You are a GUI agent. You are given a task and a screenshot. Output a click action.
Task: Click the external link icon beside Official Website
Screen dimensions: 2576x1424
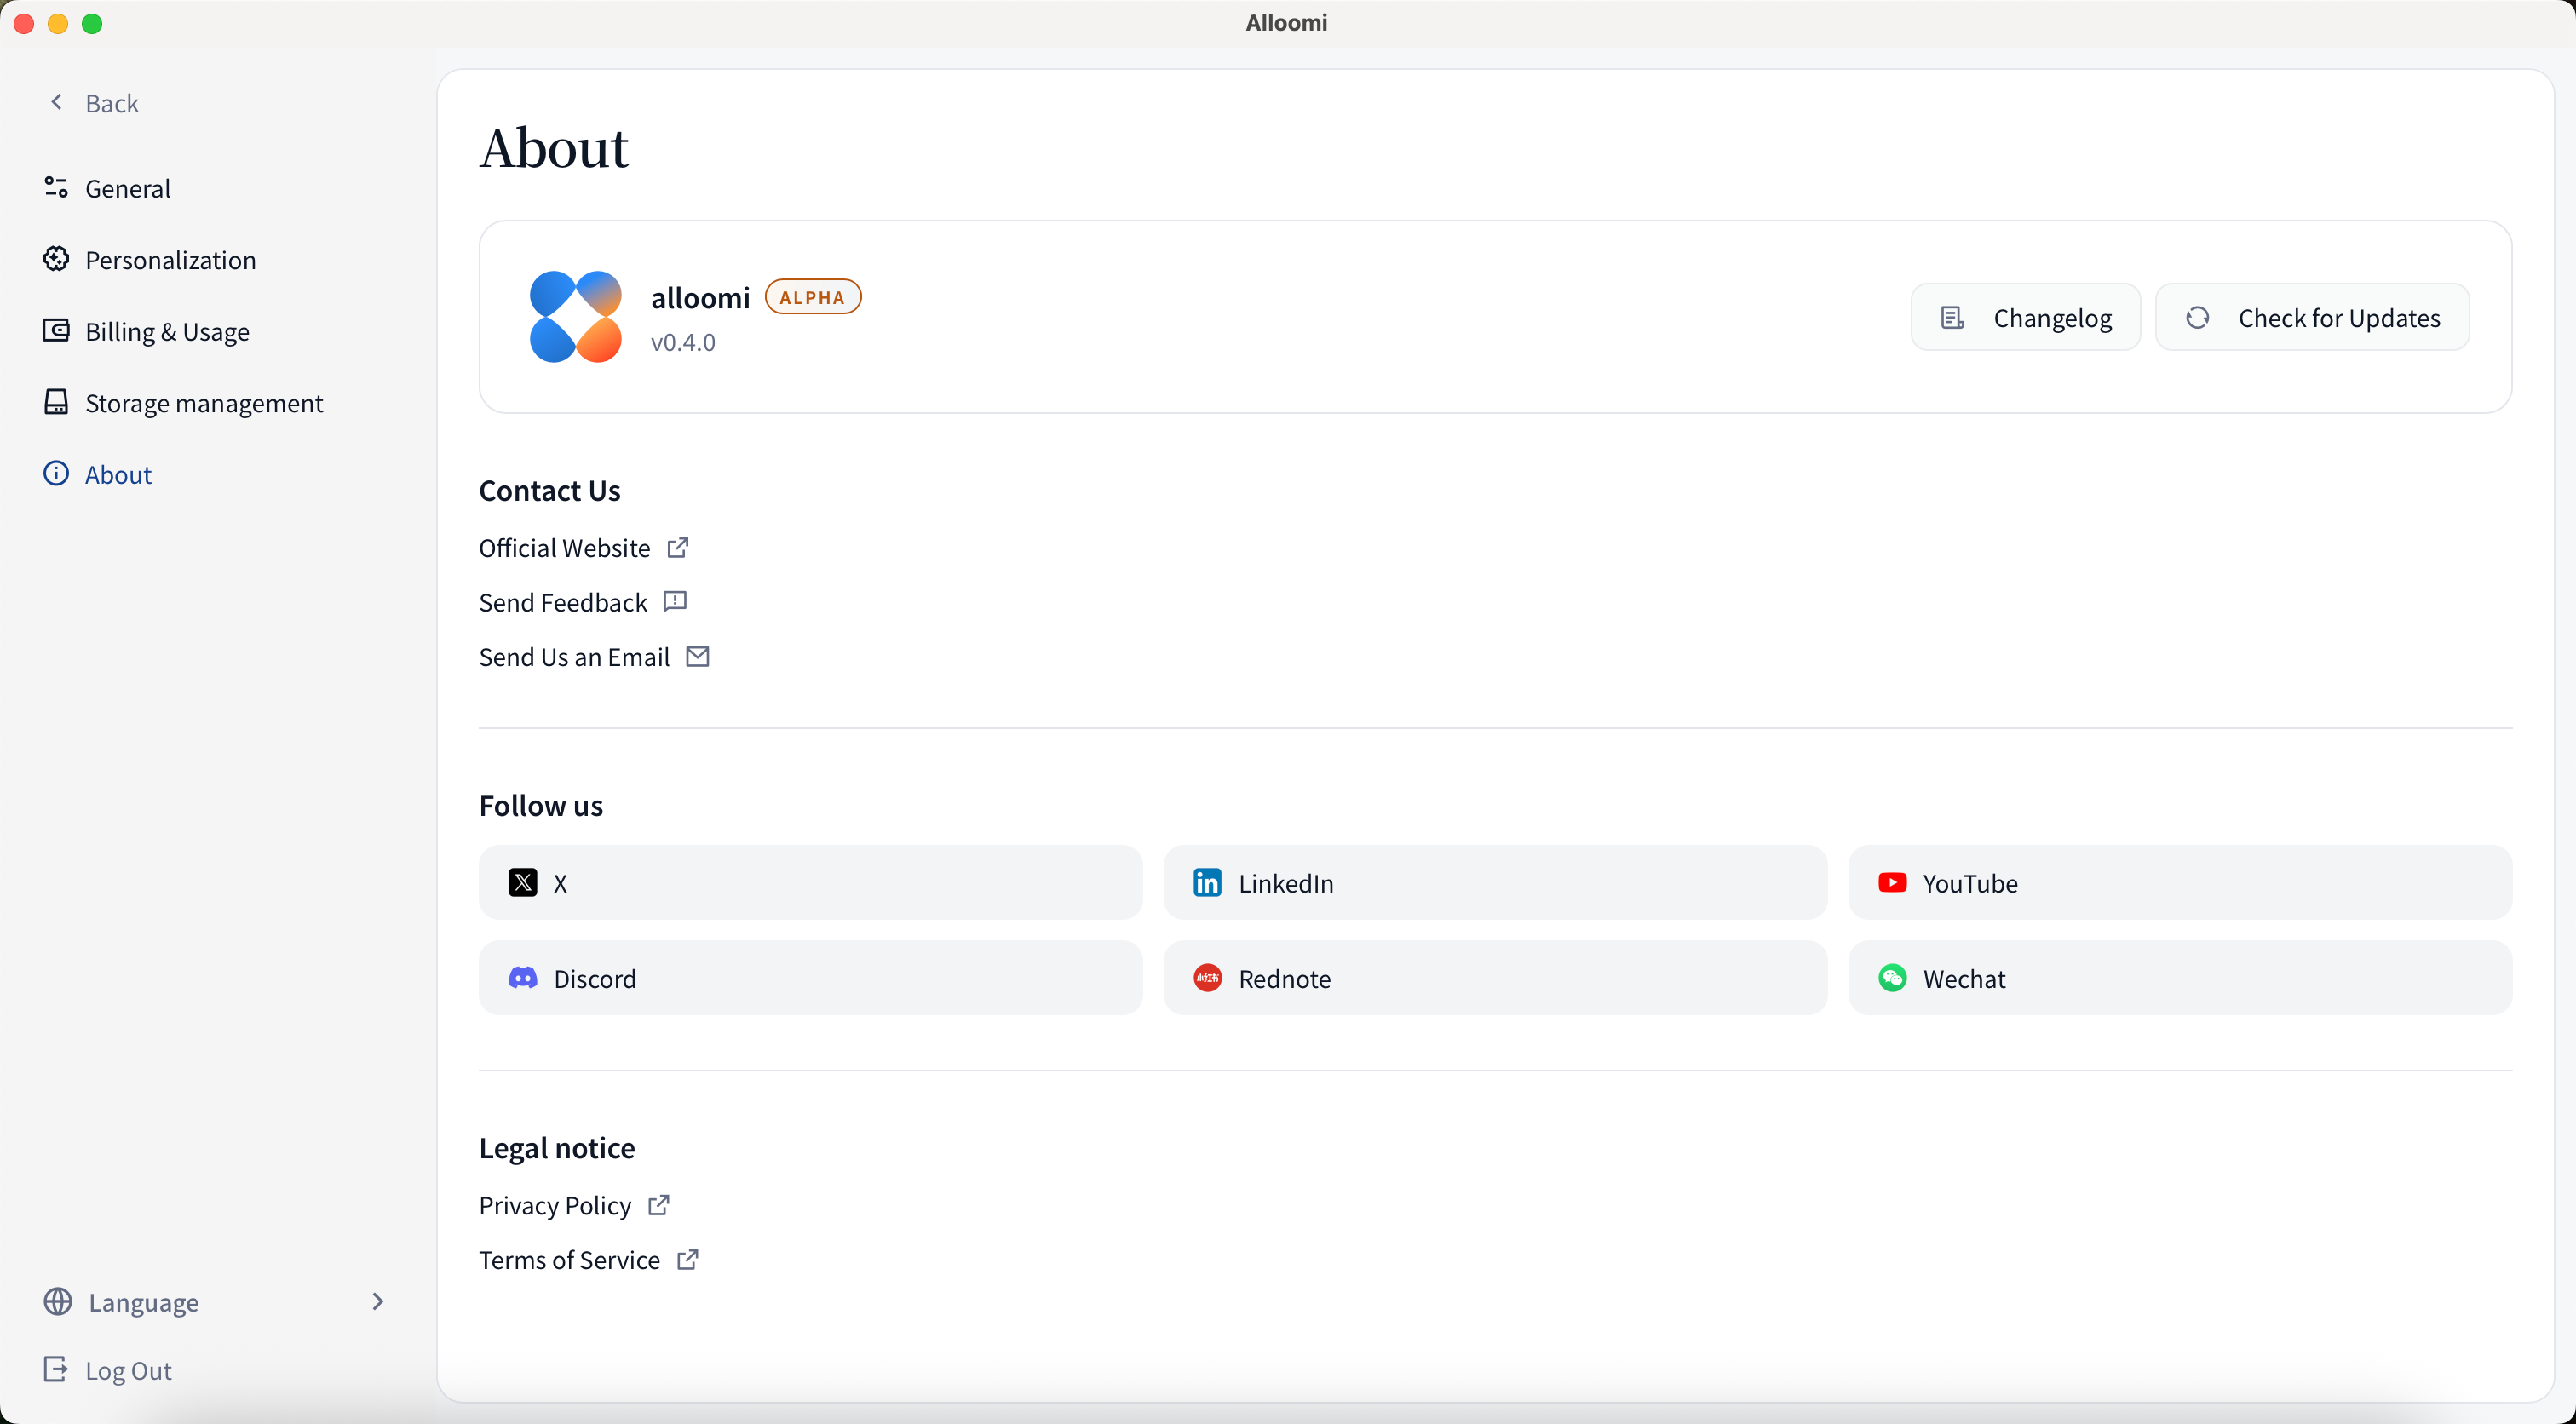pyautogui.click(x=678, y=547)
